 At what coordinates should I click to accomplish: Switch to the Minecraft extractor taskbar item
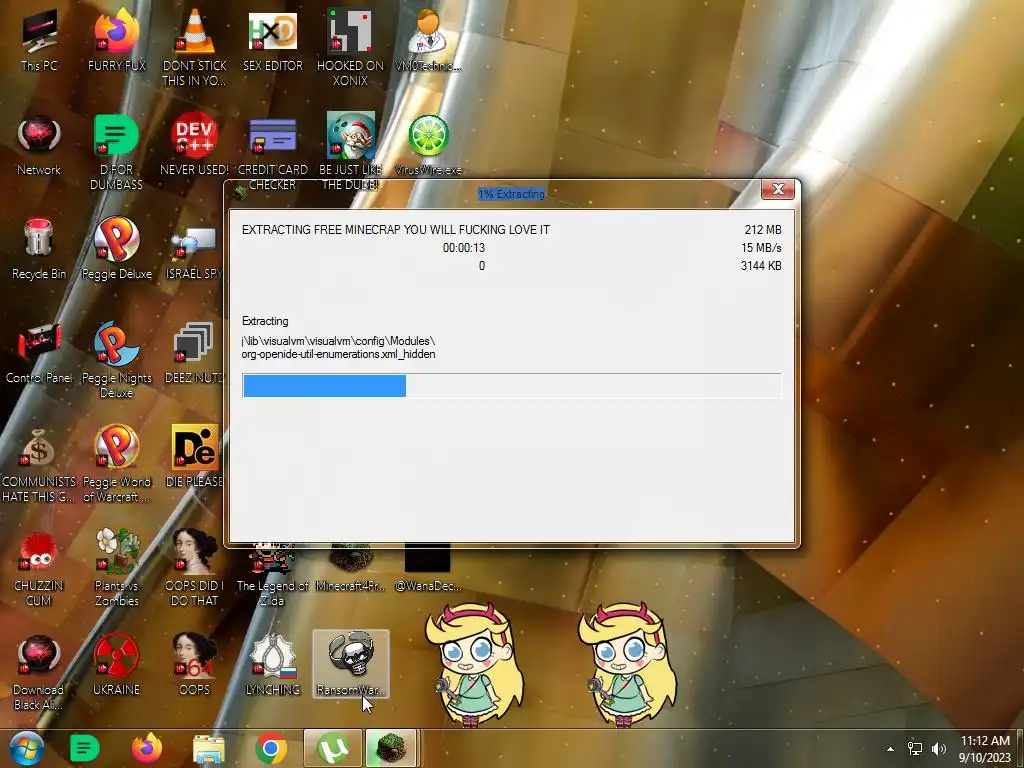click(391, 748)
